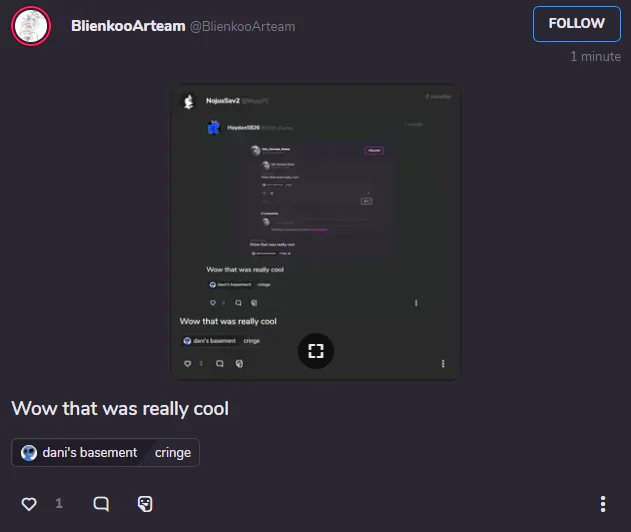The height and width of the screenshot is (532, 631).
Task: Open the post via the 1 minute timestamp
Action: [x=595, y=56]
